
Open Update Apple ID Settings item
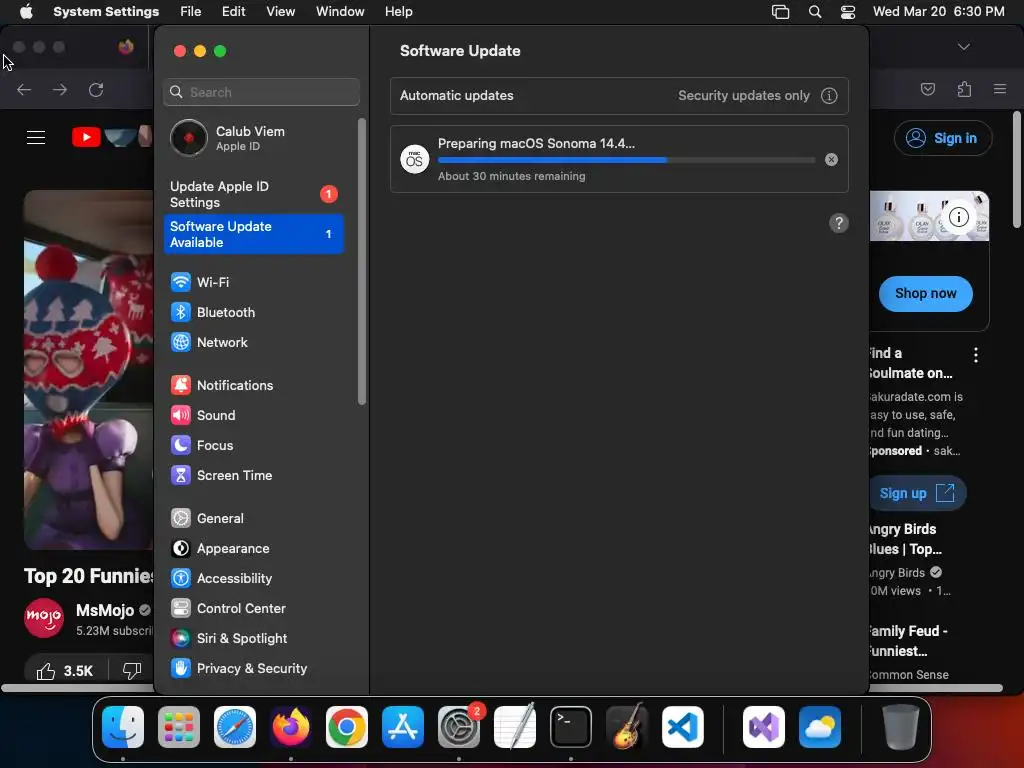coord(253,194)
